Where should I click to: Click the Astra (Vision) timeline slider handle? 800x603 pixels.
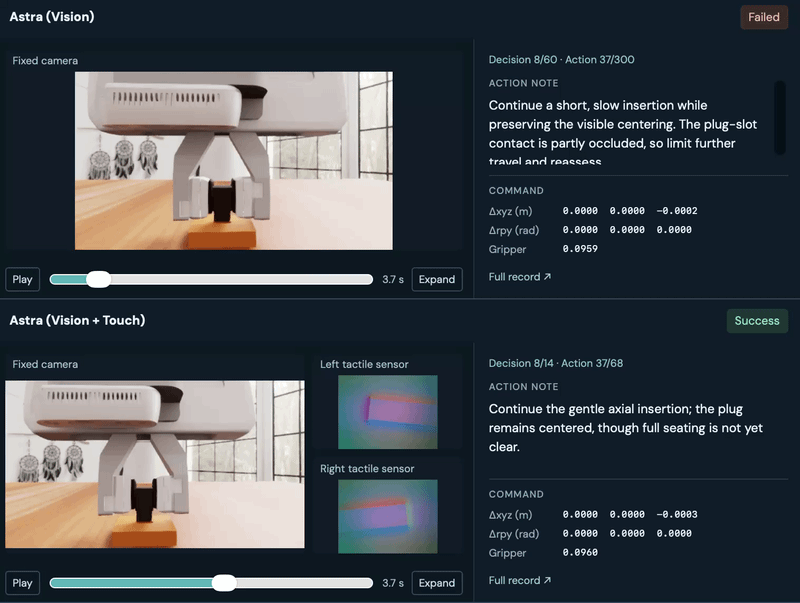98,280
